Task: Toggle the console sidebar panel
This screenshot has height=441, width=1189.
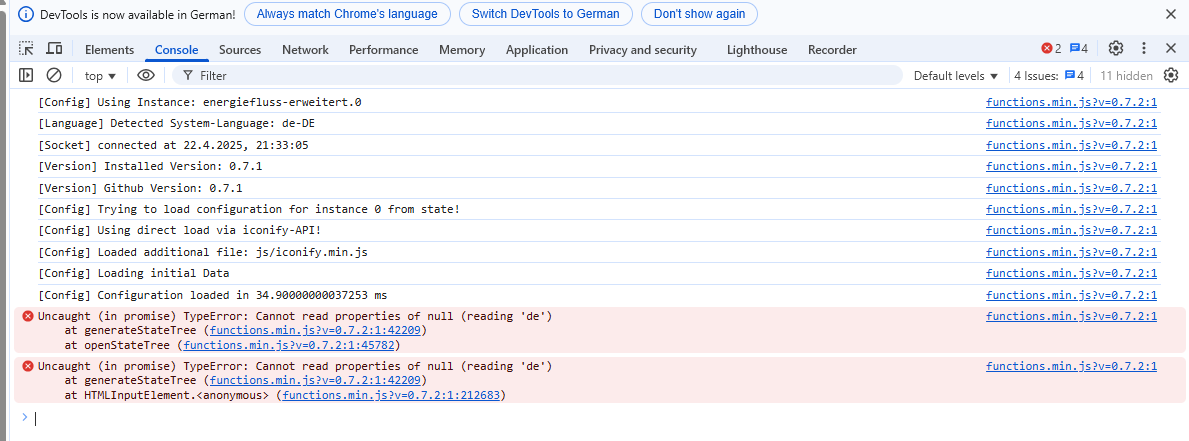Action: [x=26, y=75]
